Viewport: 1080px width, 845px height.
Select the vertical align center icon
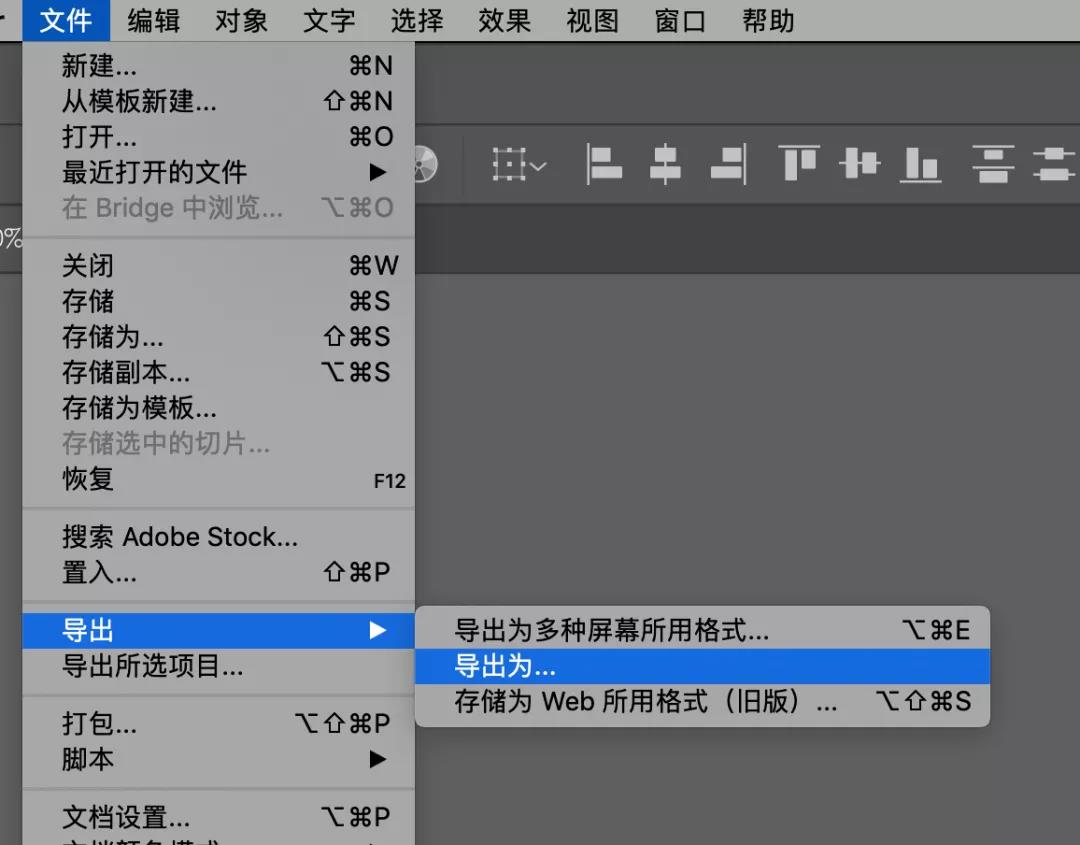pos(859,164)
